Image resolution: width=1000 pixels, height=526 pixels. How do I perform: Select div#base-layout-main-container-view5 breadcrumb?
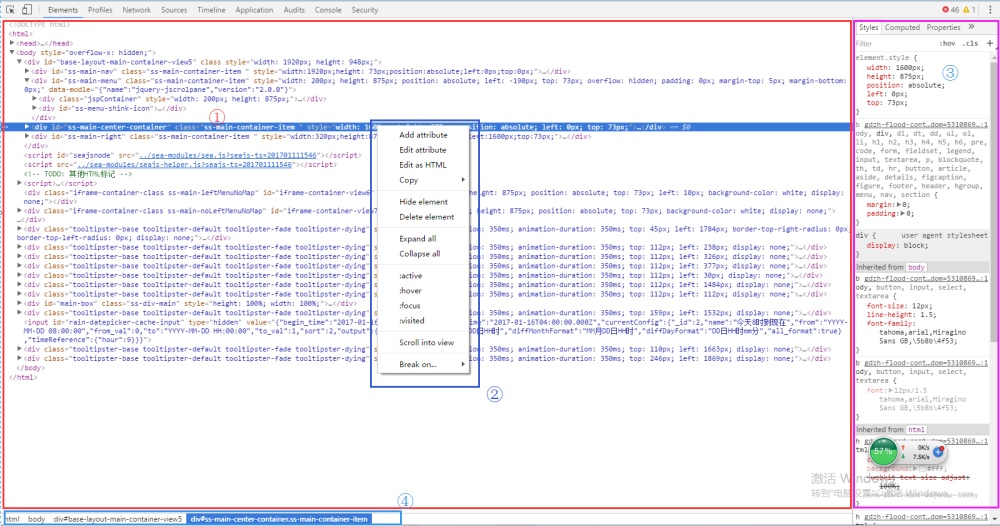click(x=118, y=519)
